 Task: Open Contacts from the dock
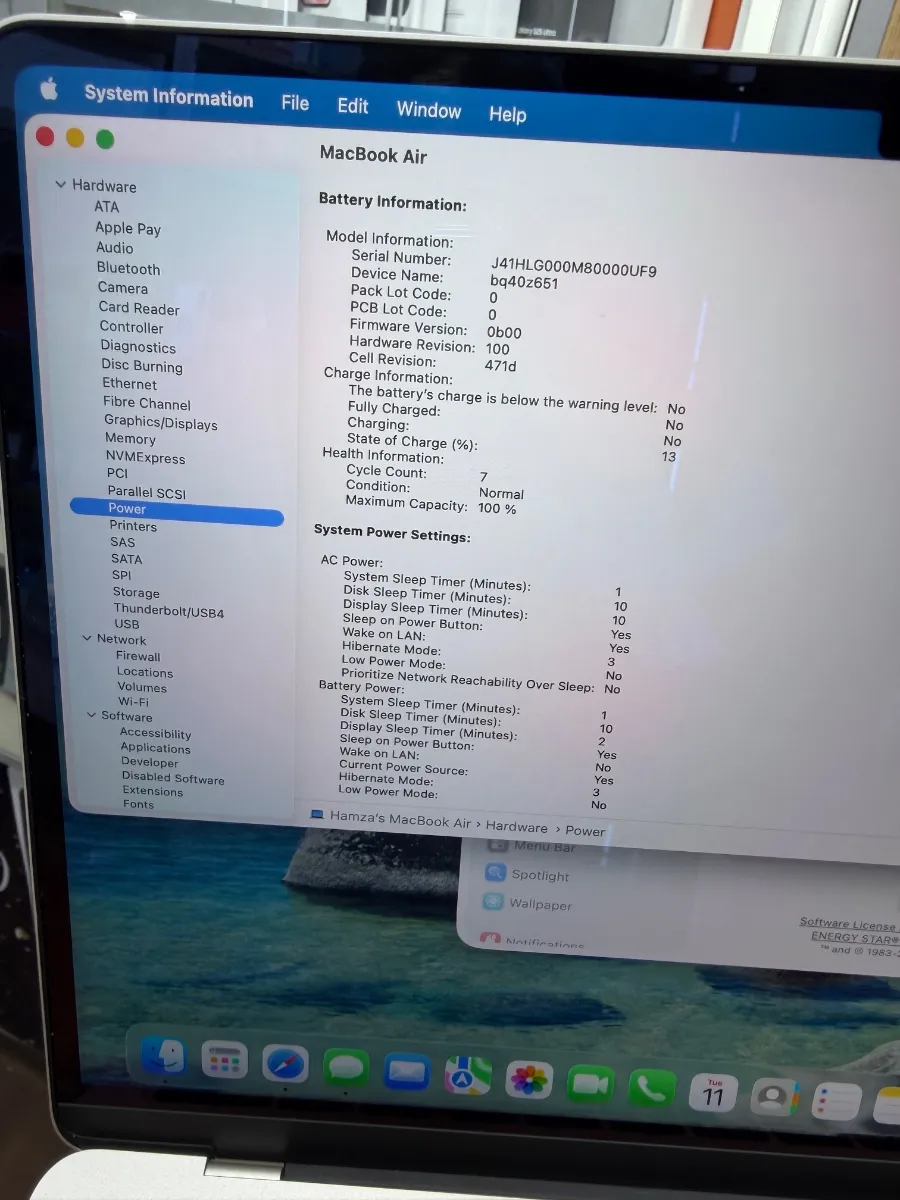pos(774,1098)
